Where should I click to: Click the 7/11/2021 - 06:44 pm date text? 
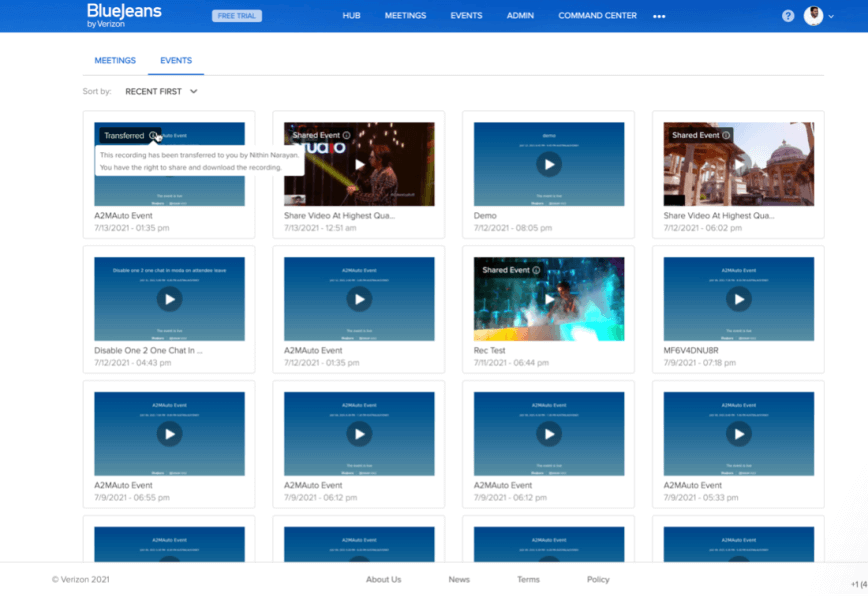[x=511, y=363]
